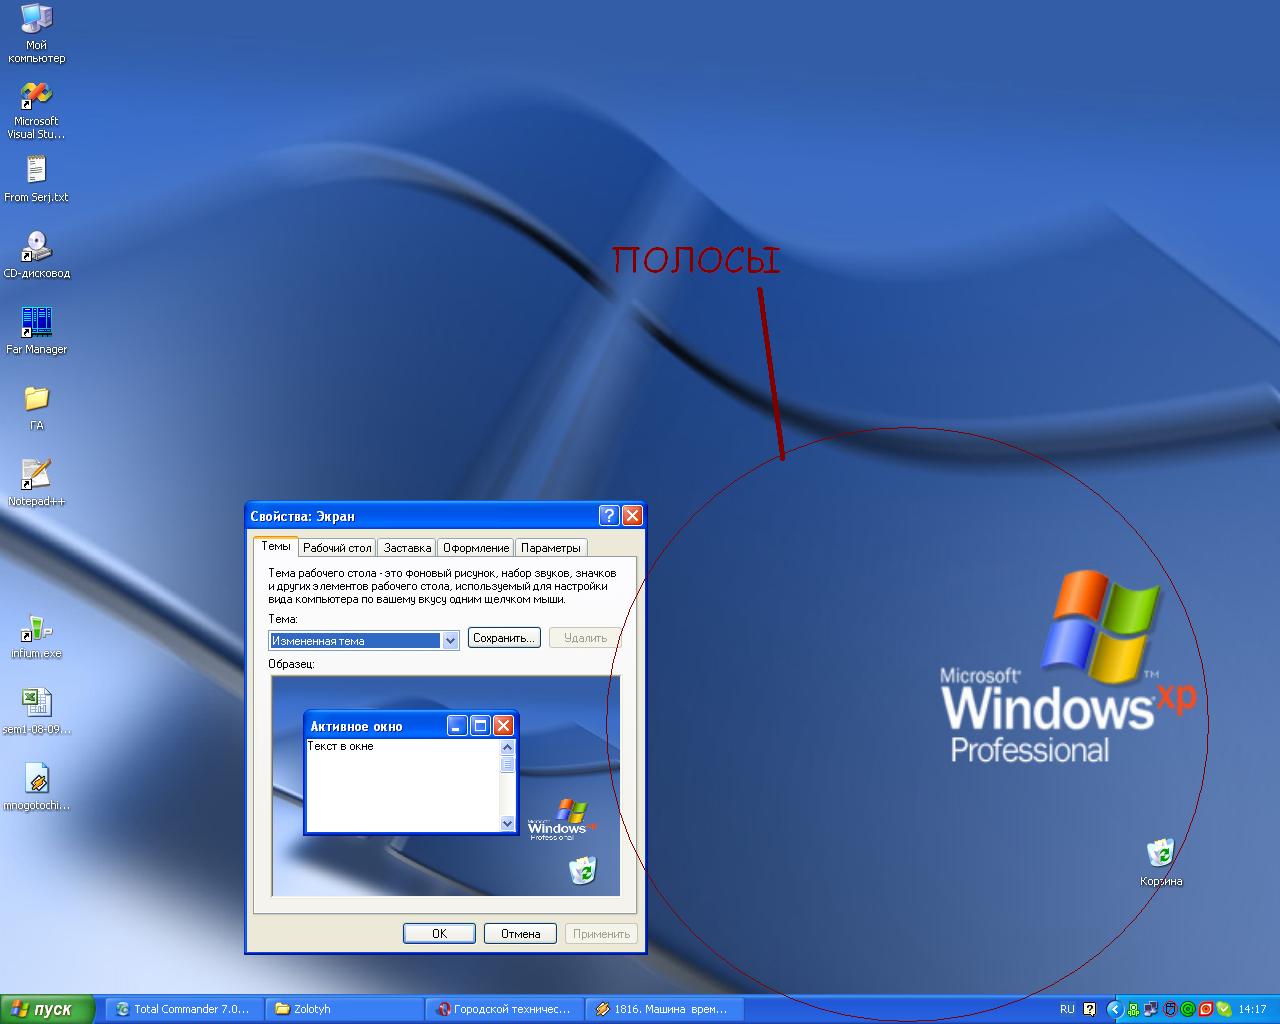Switch to 1816. Машина врем... taskbar button
The width and height of the screenshot is (1280, 1024).
pos(664,1009)
